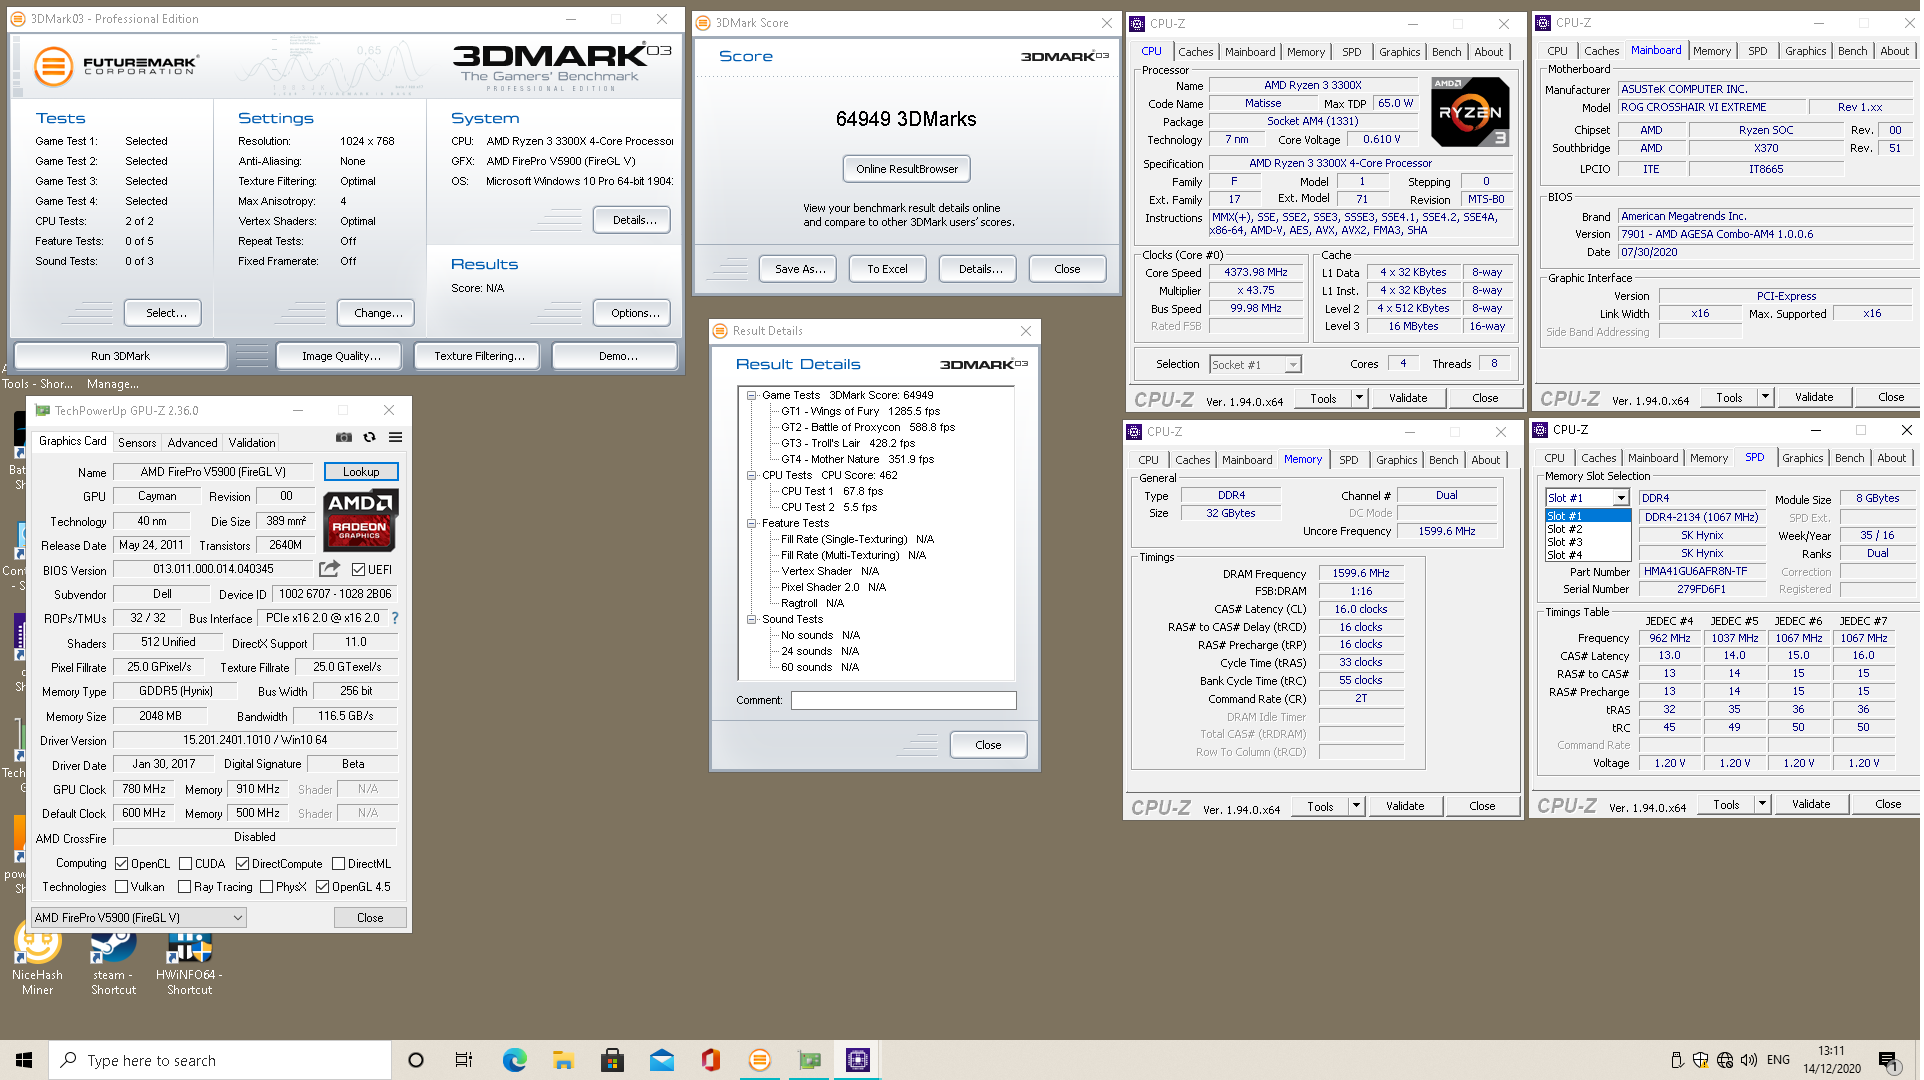Click the AMD Radeon Graphics logo
Screen dimensions: 1924x1080
click(361, 520)
